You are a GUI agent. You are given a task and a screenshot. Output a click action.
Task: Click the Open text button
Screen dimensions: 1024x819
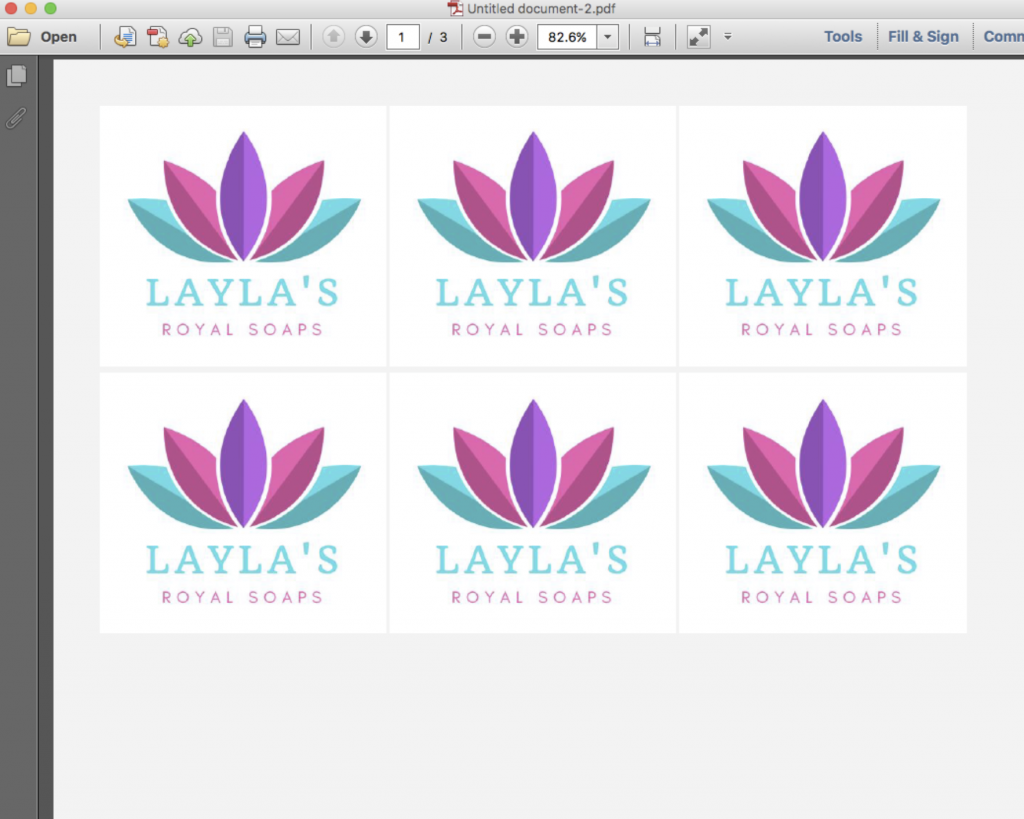(x=58, y=37)
